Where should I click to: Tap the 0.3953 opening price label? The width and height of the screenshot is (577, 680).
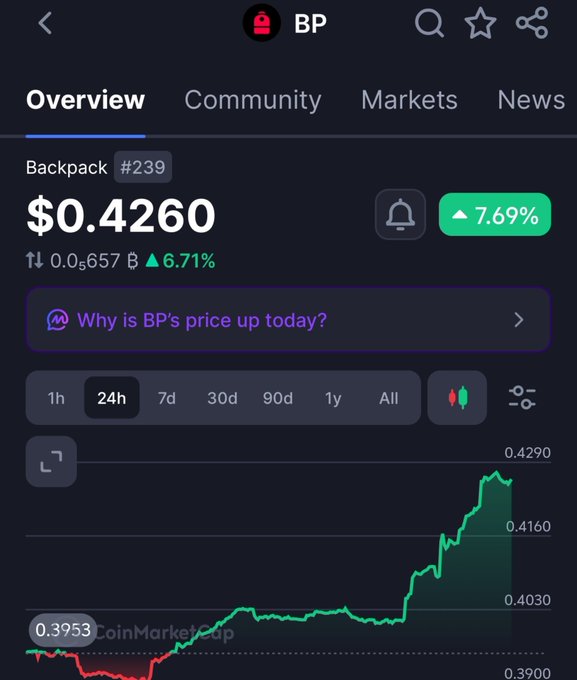coord(63,630)
